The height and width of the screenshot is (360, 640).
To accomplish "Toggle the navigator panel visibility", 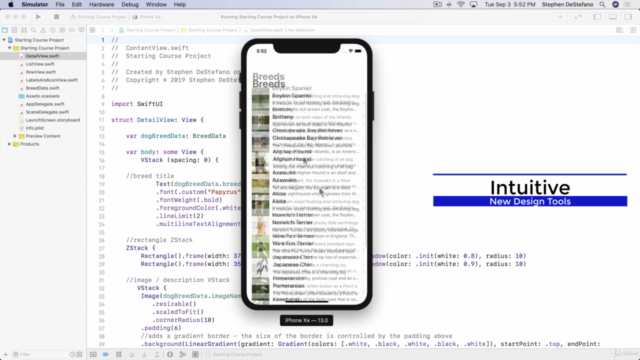I will point(597,17).
